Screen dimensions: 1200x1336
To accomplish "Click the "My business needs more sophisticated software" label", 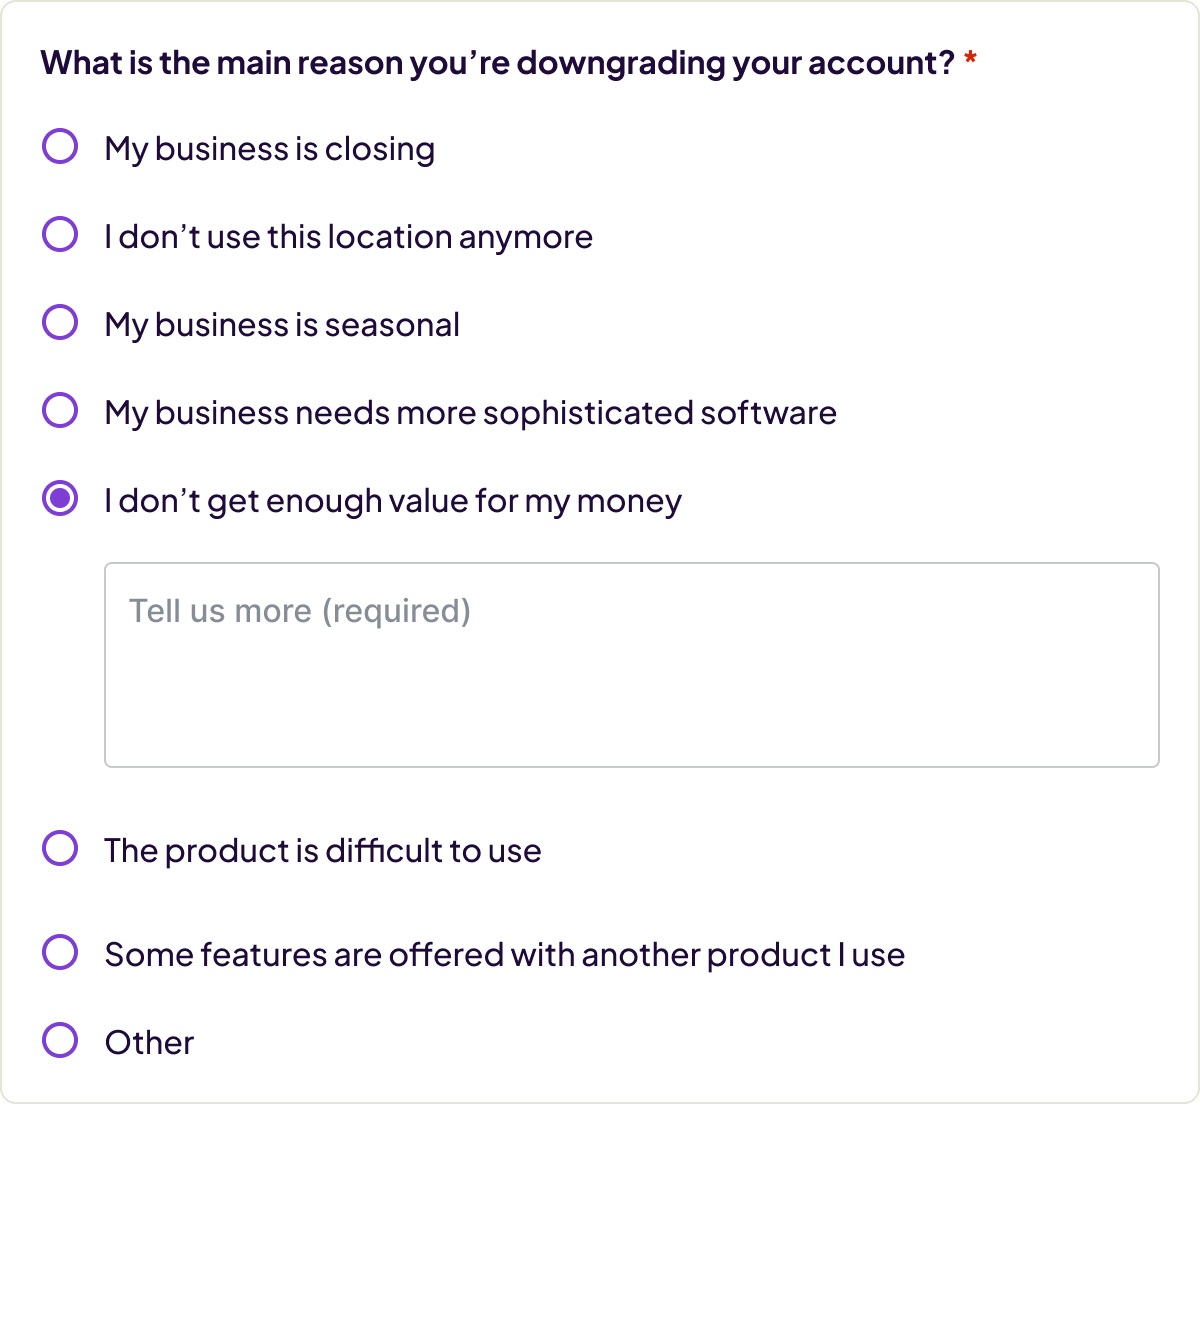I will click(x=470, y=413).
